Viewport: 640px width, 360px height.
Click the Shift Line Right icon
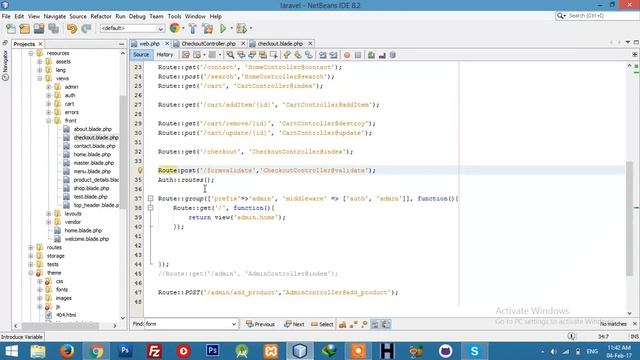point(333,55)
